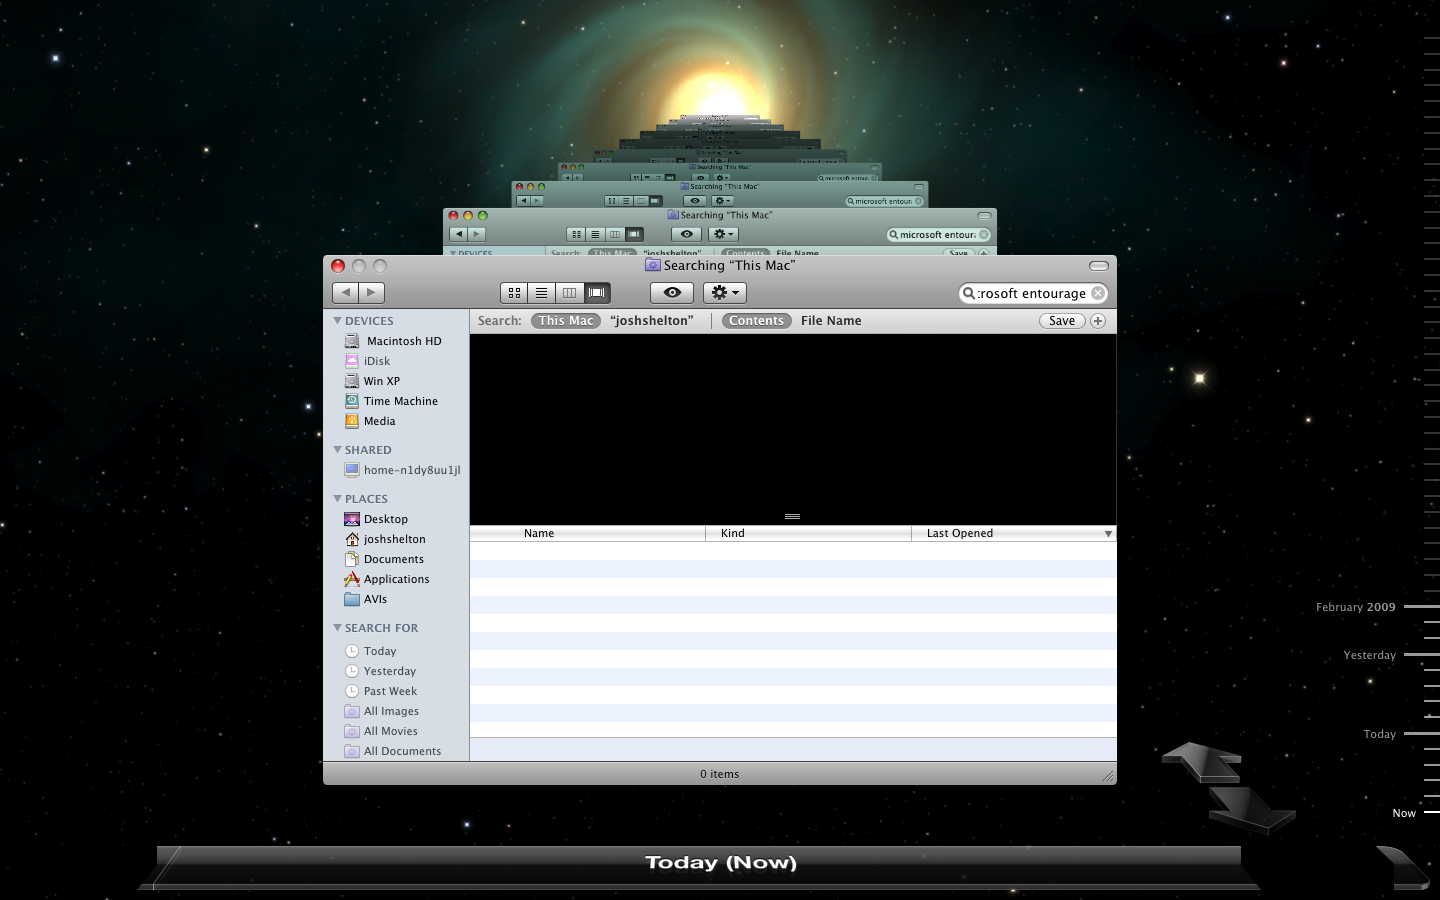Choose File Name search mode
The image size is (1440, 900).
(831, 321)
